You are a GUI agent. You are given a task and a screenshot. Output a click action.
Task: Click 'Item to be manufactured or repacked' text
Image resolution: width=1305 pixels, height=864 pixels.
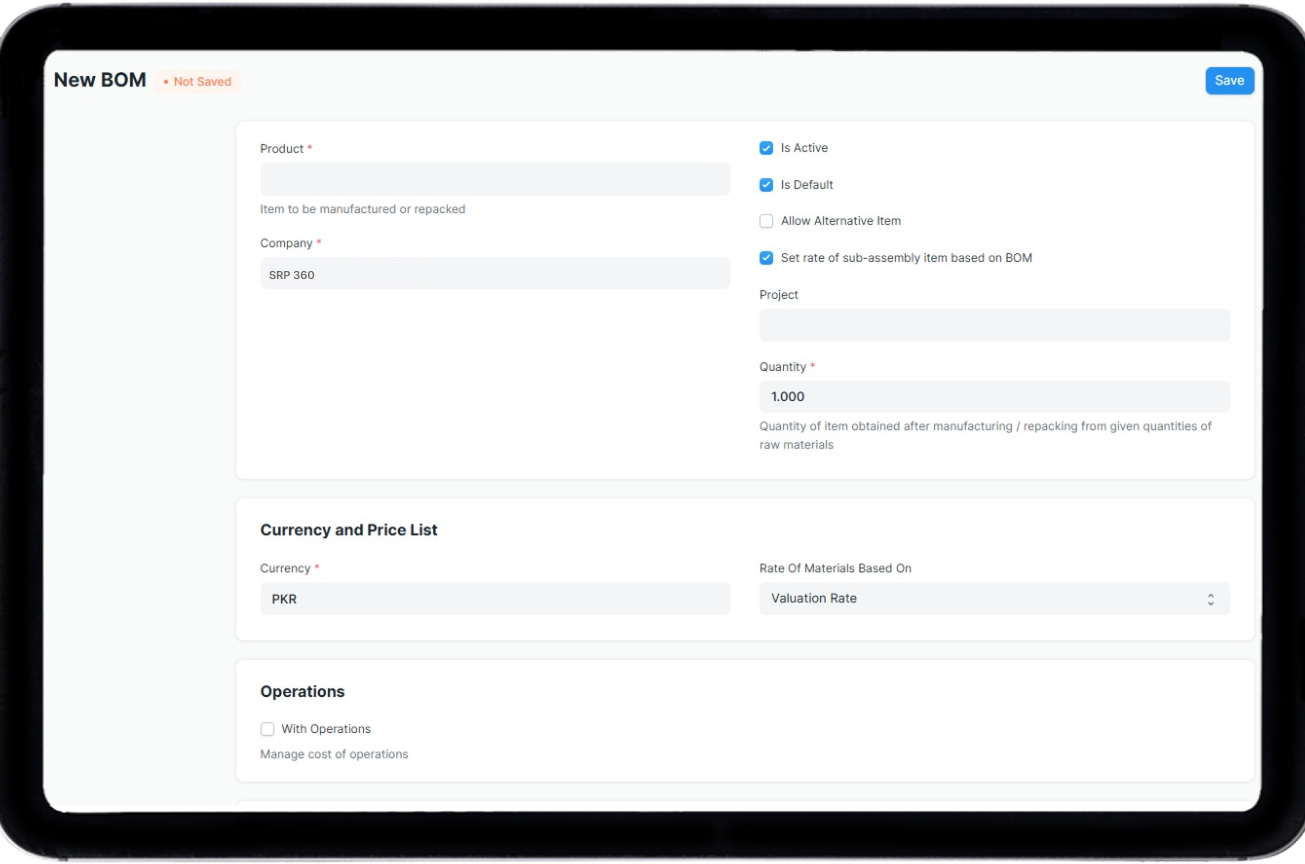pyautogui.click(x=363, y=209)
